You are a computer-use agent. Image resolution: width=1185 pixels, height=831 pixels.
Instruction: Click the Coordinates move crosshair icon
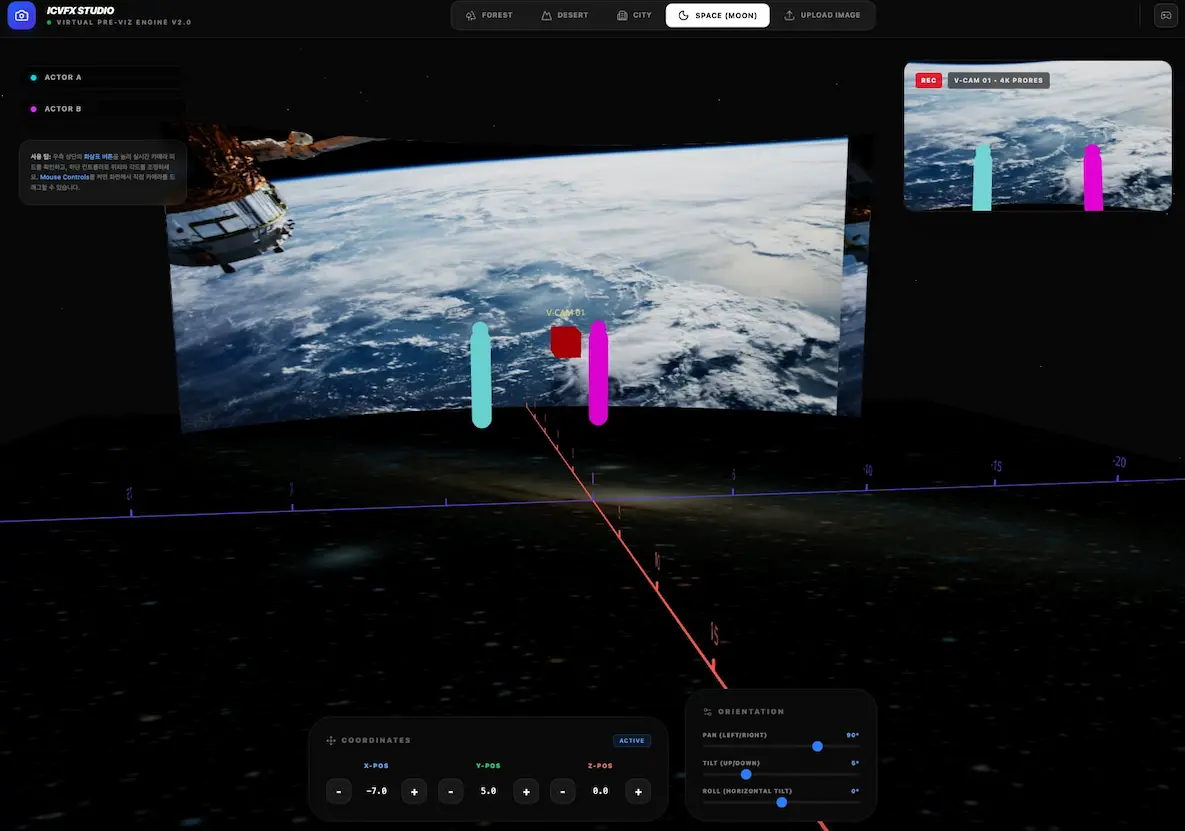(330, 740)
